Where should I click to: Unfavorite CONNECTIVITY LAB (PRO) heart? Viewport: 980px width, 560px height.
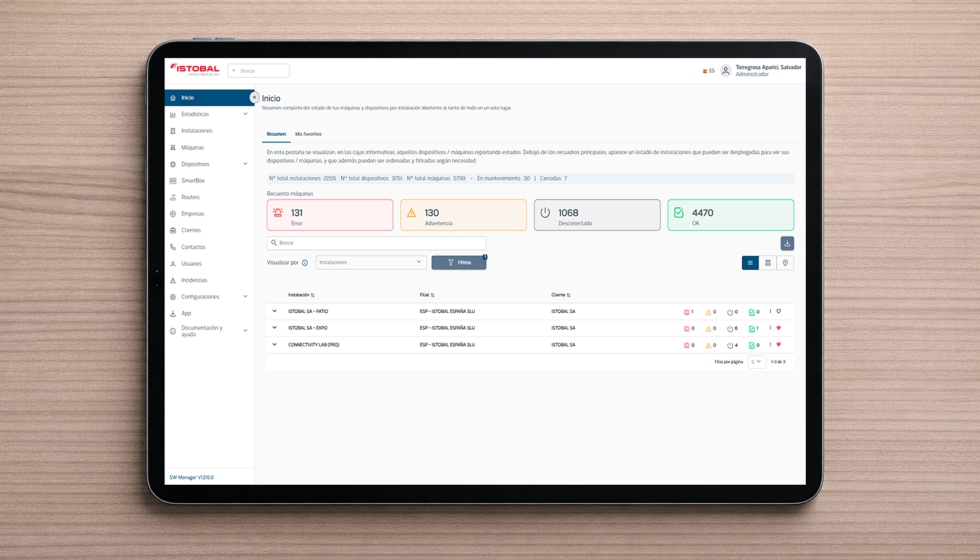pos(778,344)
